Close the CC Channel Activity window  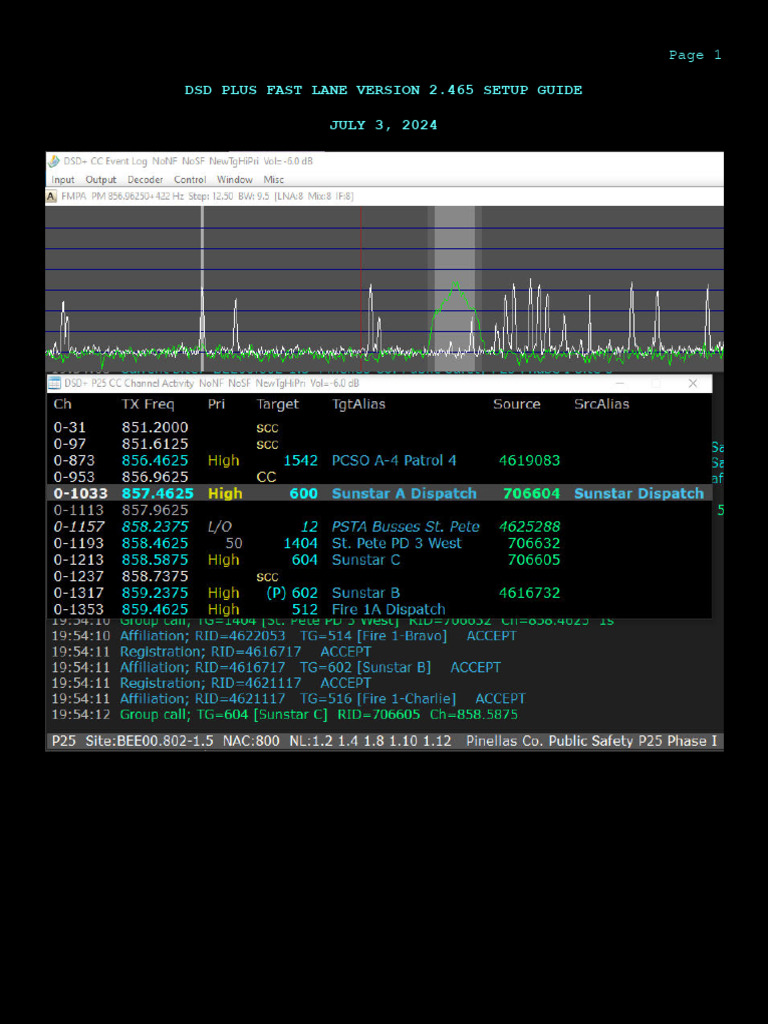tap(692, 383)
